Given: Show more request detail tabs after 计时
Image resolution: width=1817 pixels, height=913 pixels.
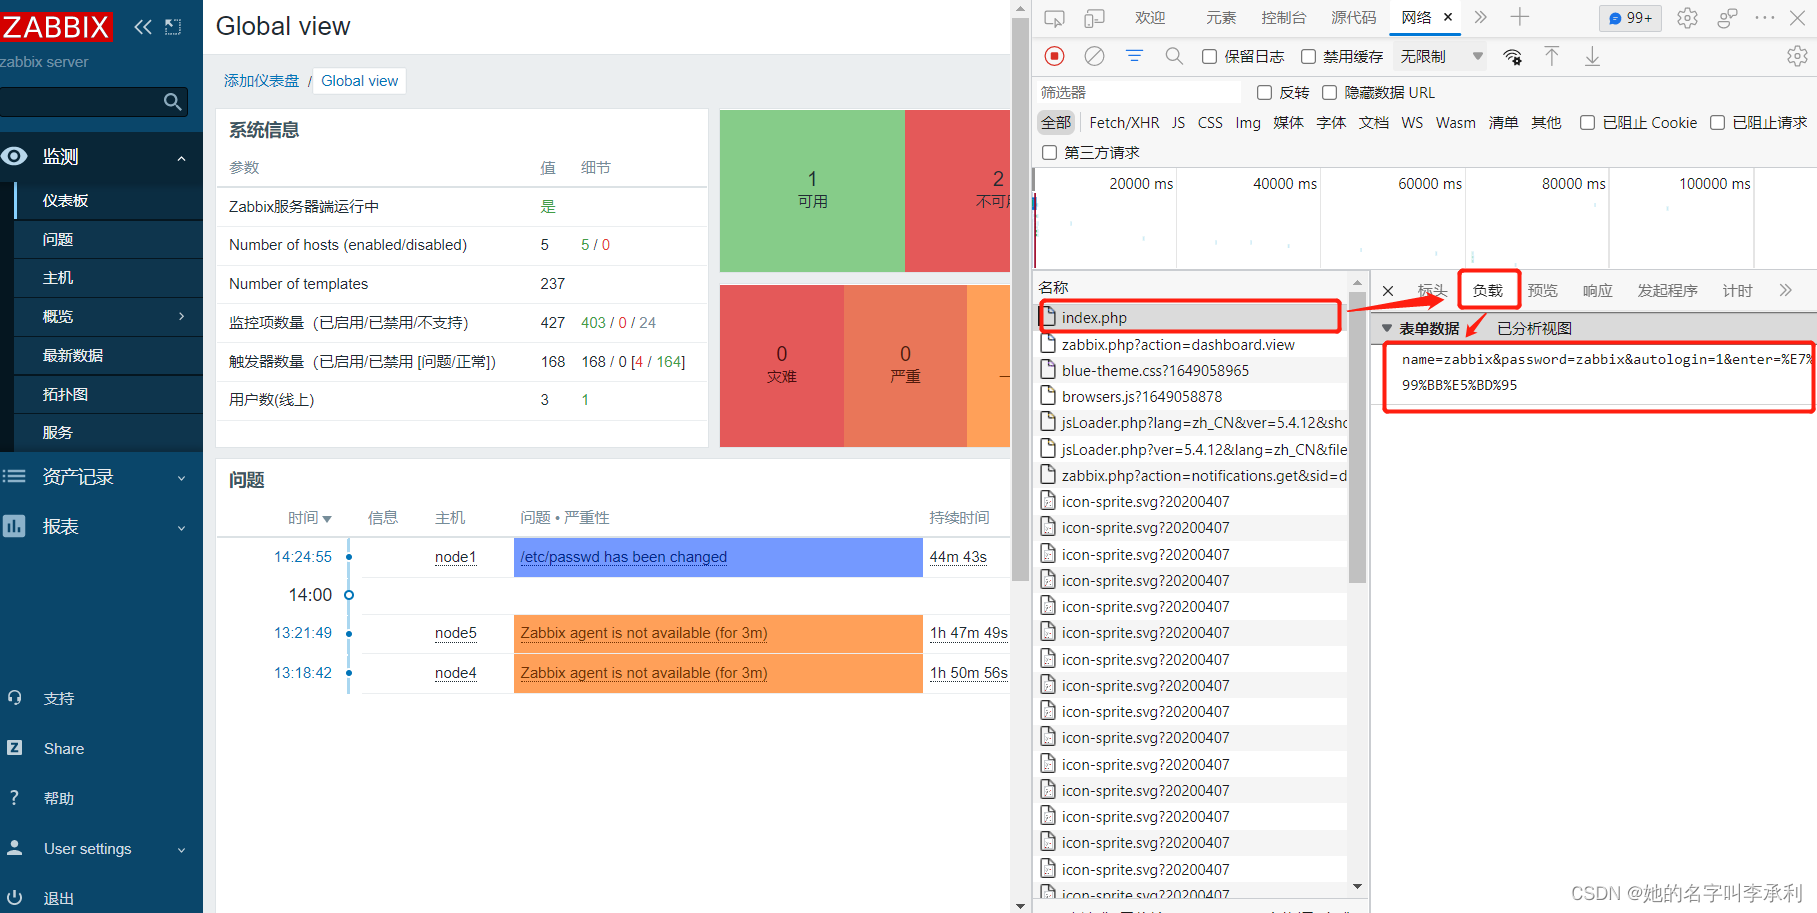Looking at the screenshot, I should tap(1785, 290).
